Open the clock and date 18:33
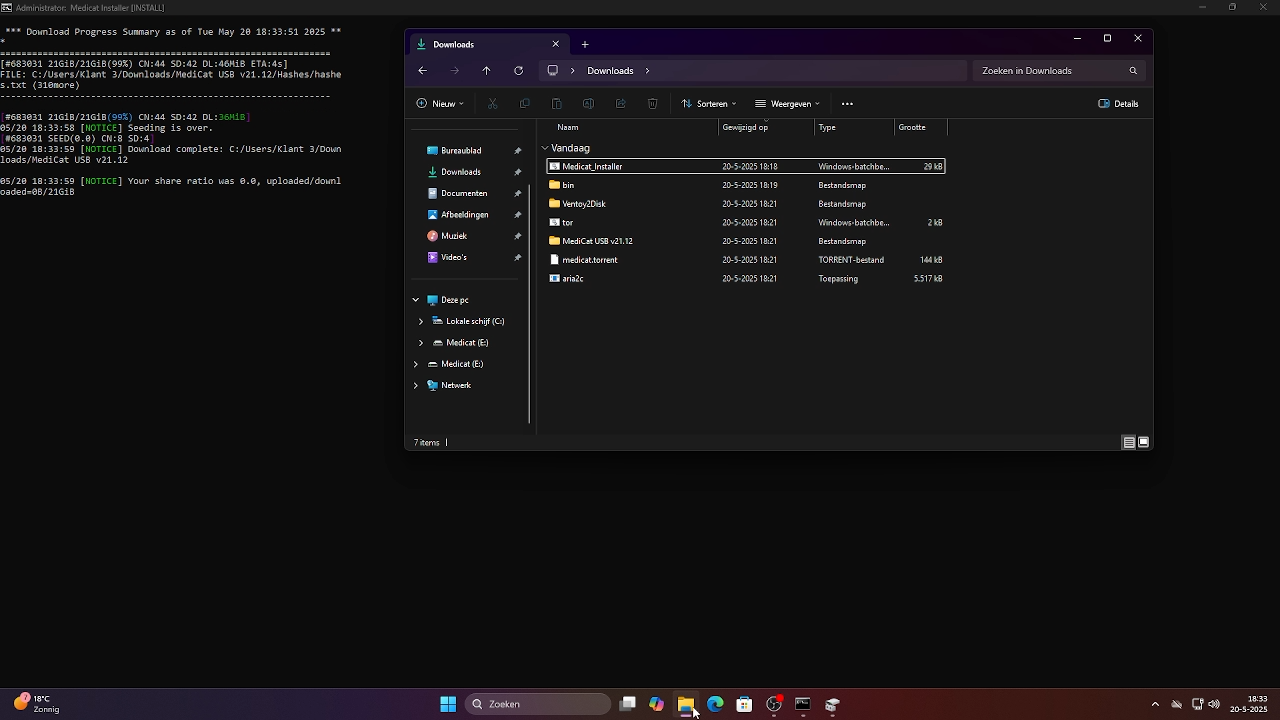Image resolution: width=1280 pixels, height=720 pixels. pos(1249,704)
